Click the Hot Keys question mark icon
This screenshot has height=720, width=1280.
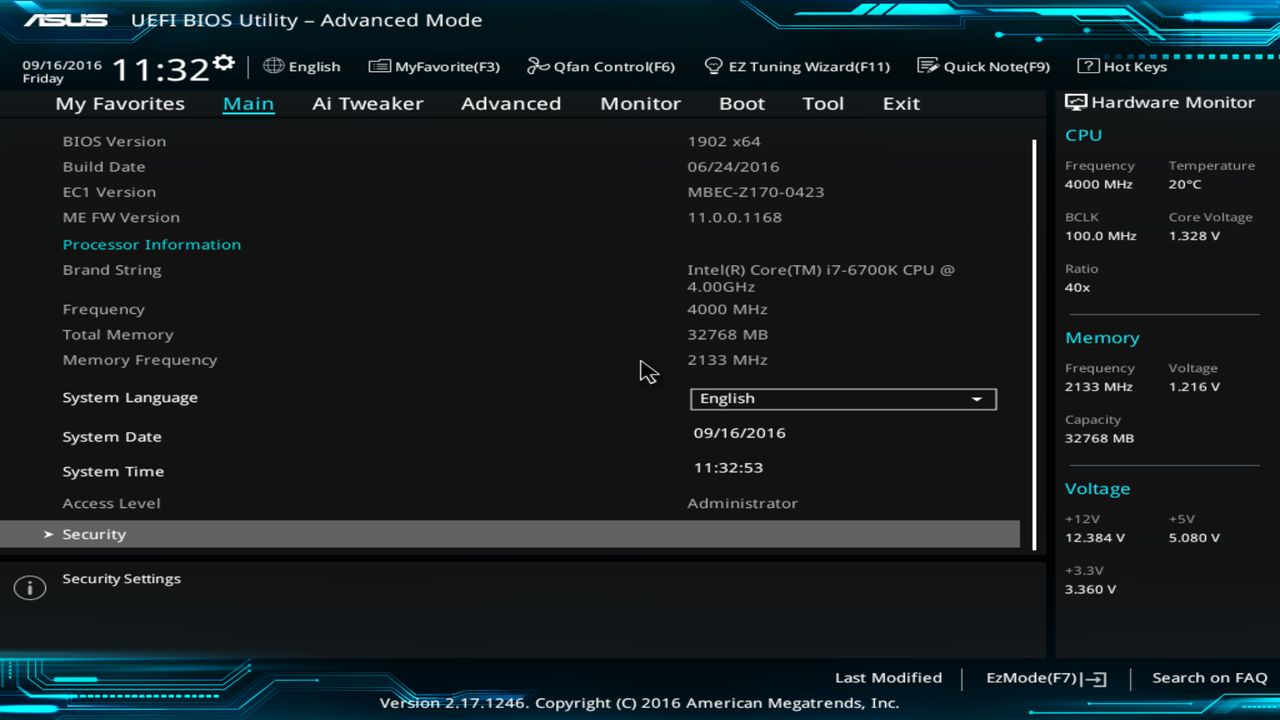pyautogui.click(x=1088, y=66)
